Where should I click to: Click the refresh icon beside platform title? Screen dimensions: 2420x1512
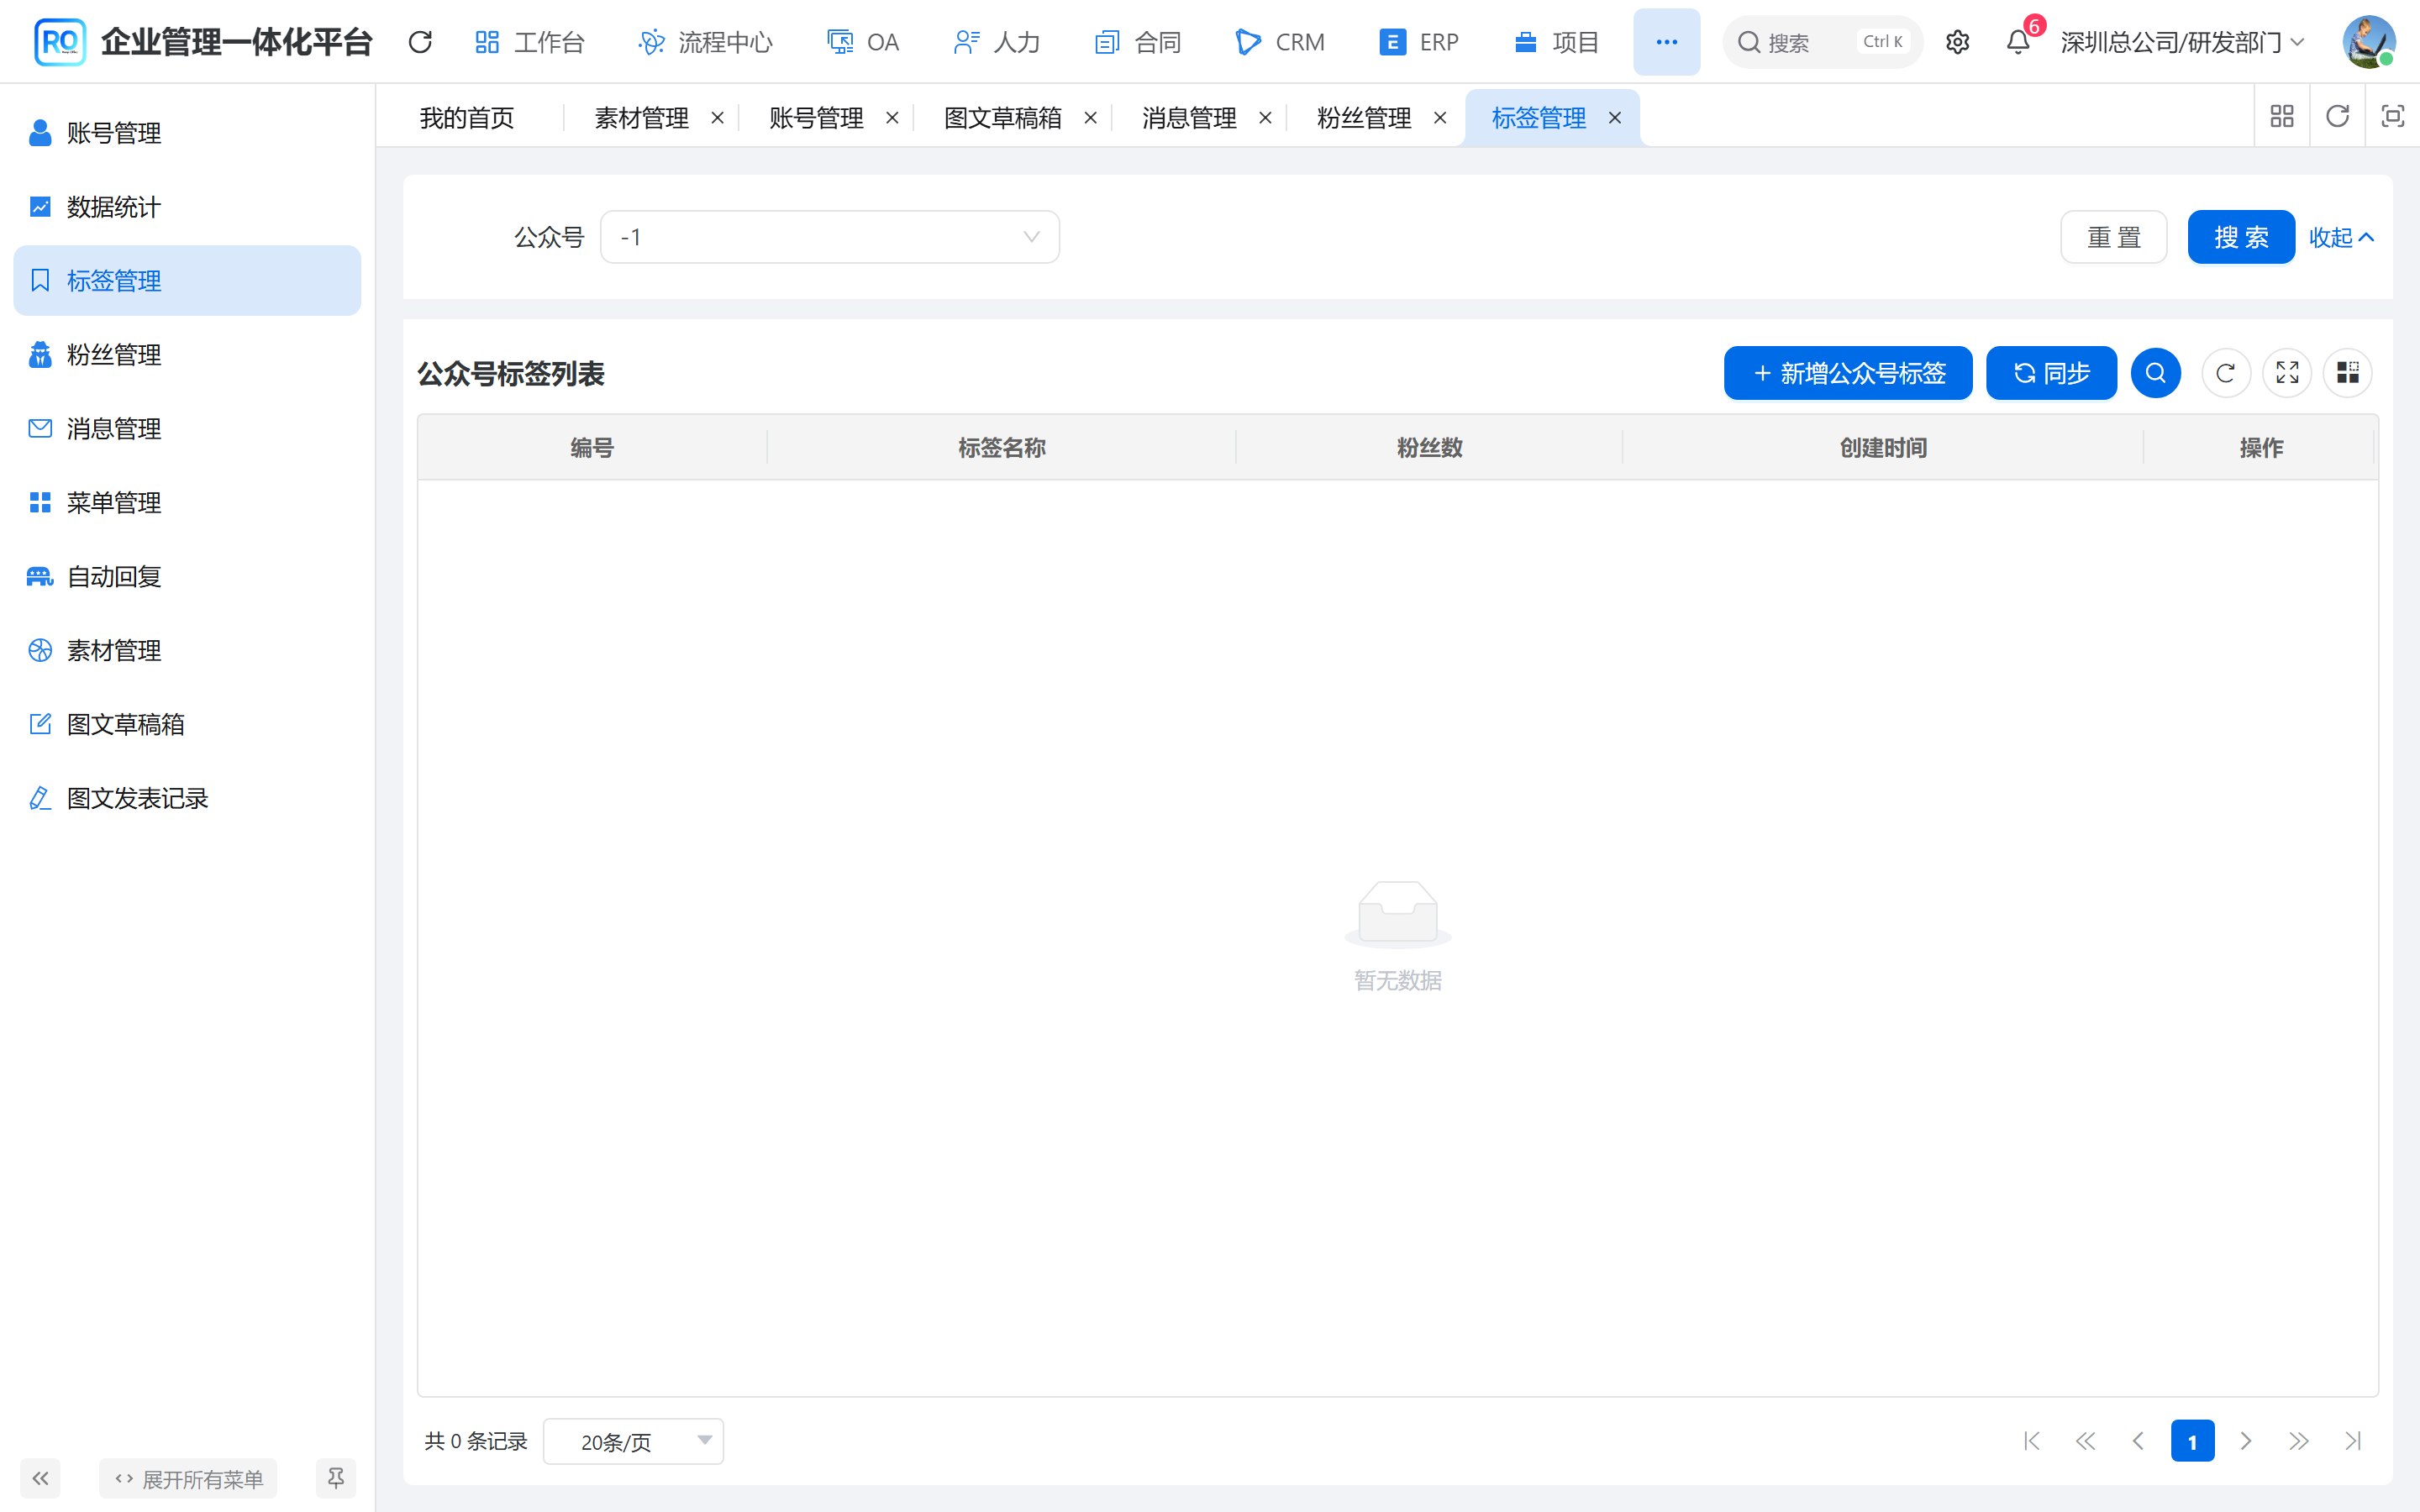click(420, 42)
